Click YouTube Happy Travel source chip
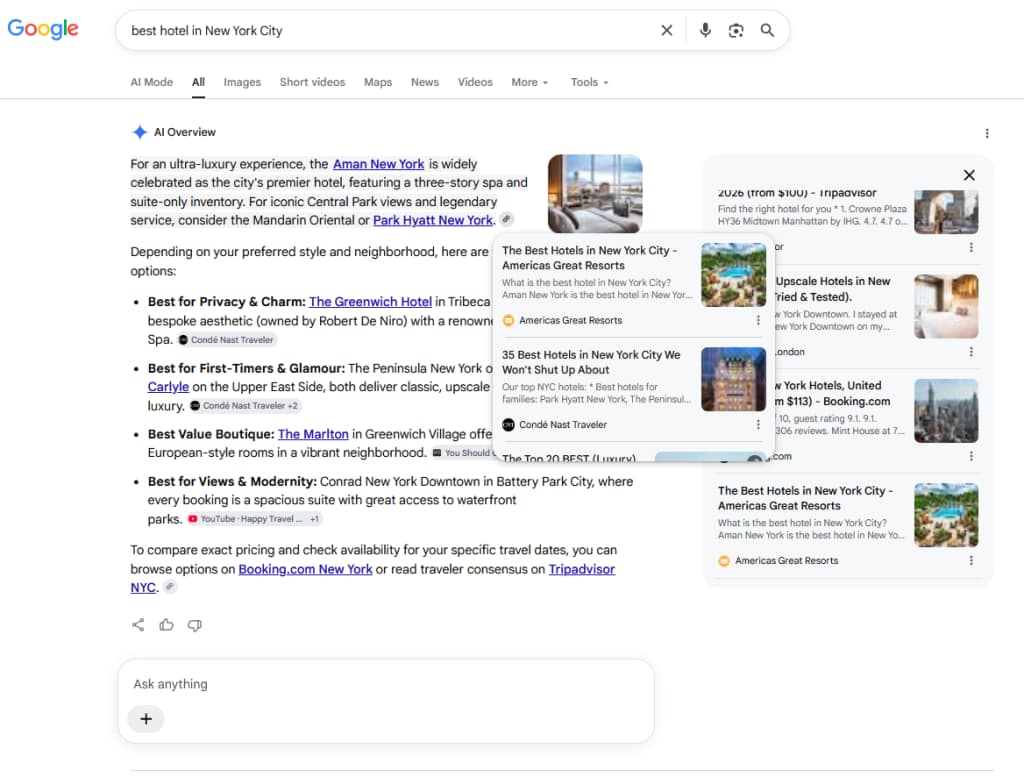 coord(254,519)
